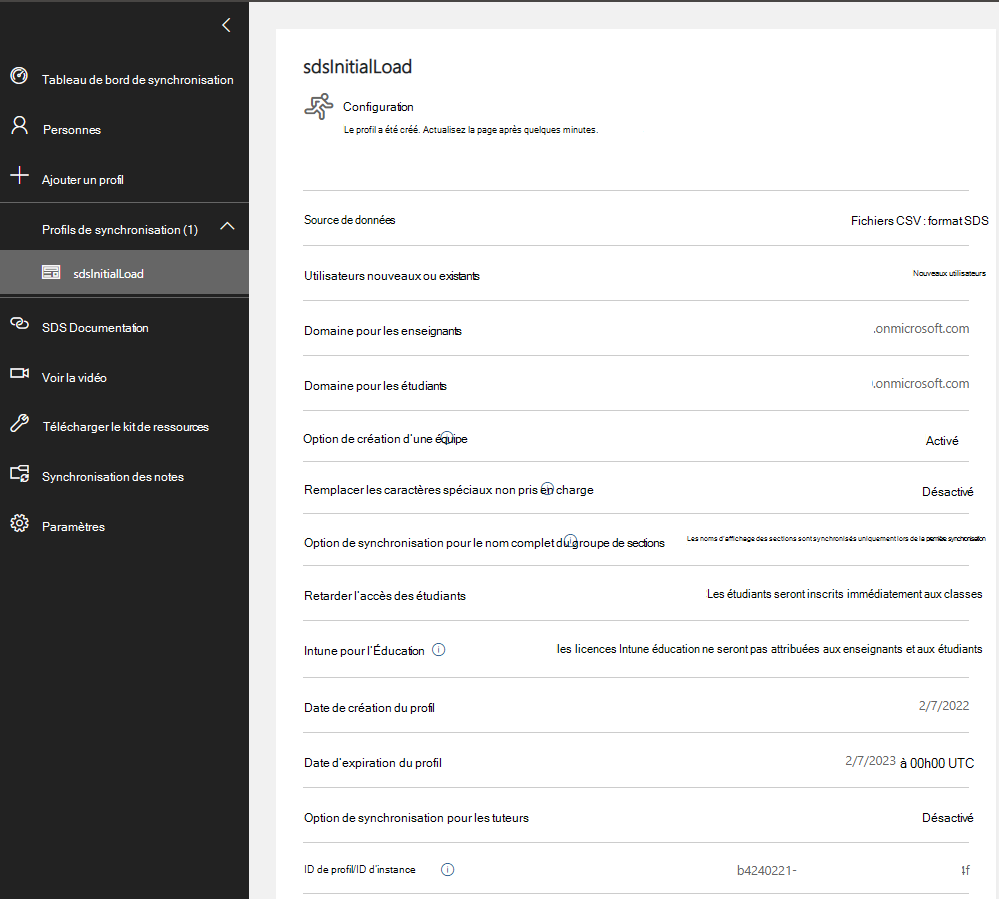Click info icon beside ID de profil
The height and width of the screenshot is (899, 999).
(447, 870)
